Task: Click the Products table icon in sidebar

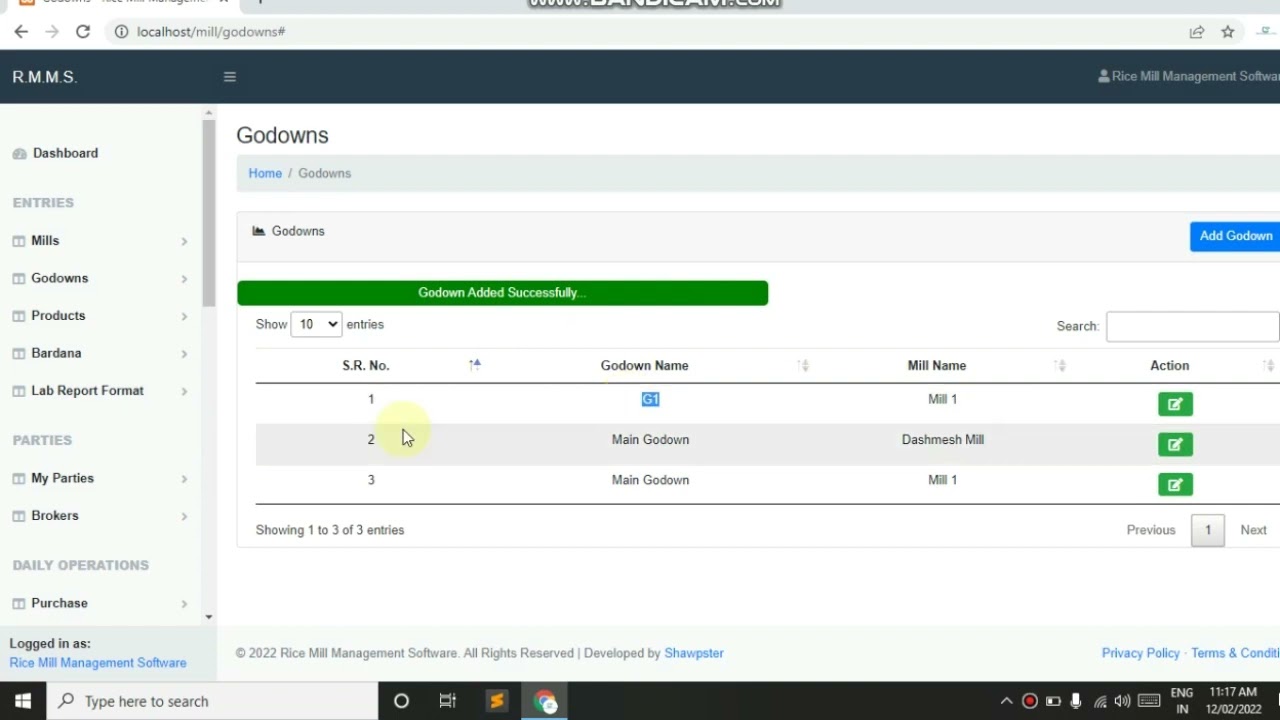Action: pyautogui.click(x=19, y=316)
